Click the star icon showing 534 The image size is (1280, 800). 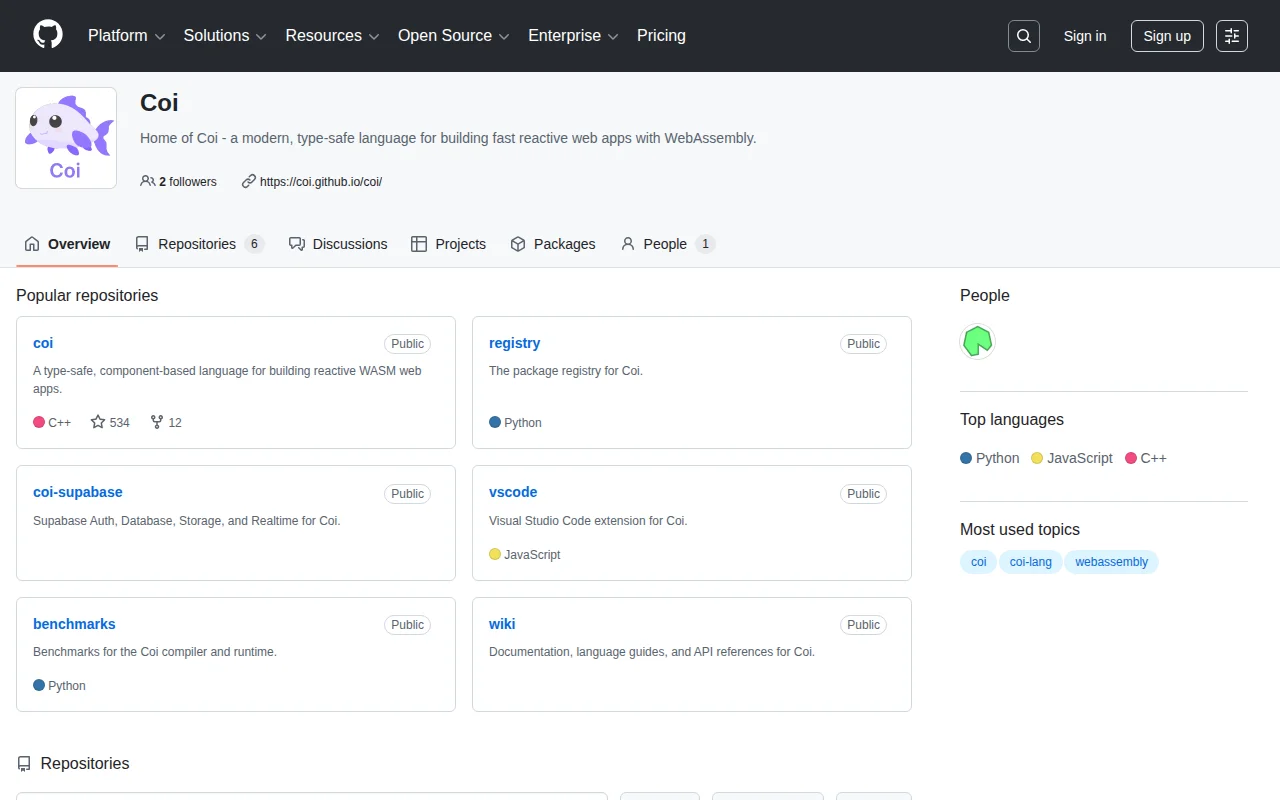[98, 422]
